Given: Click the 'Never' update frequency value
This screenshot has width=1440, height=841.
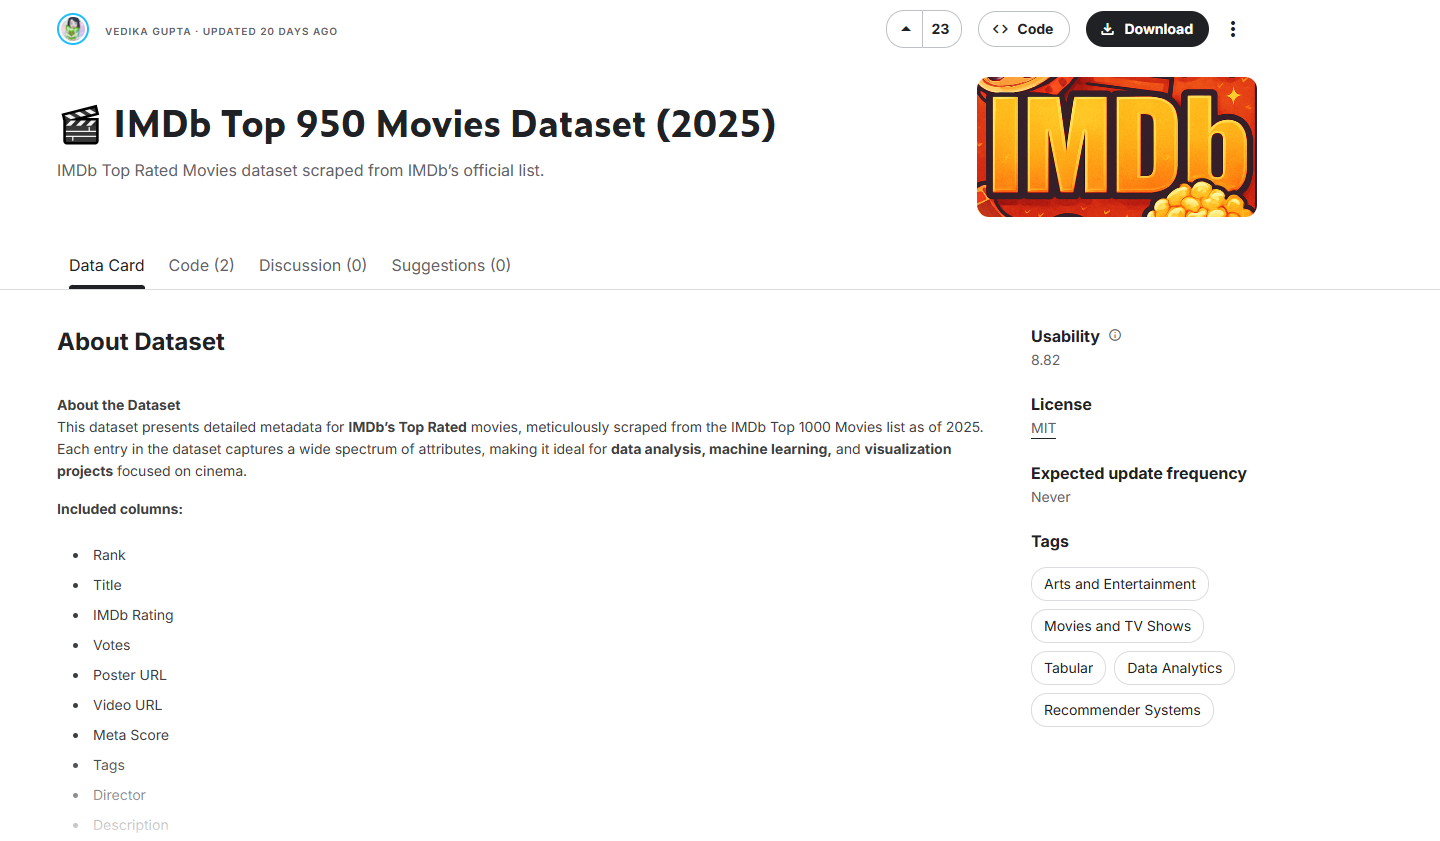Looking at the screenshot, I should tap(1050, 497).
